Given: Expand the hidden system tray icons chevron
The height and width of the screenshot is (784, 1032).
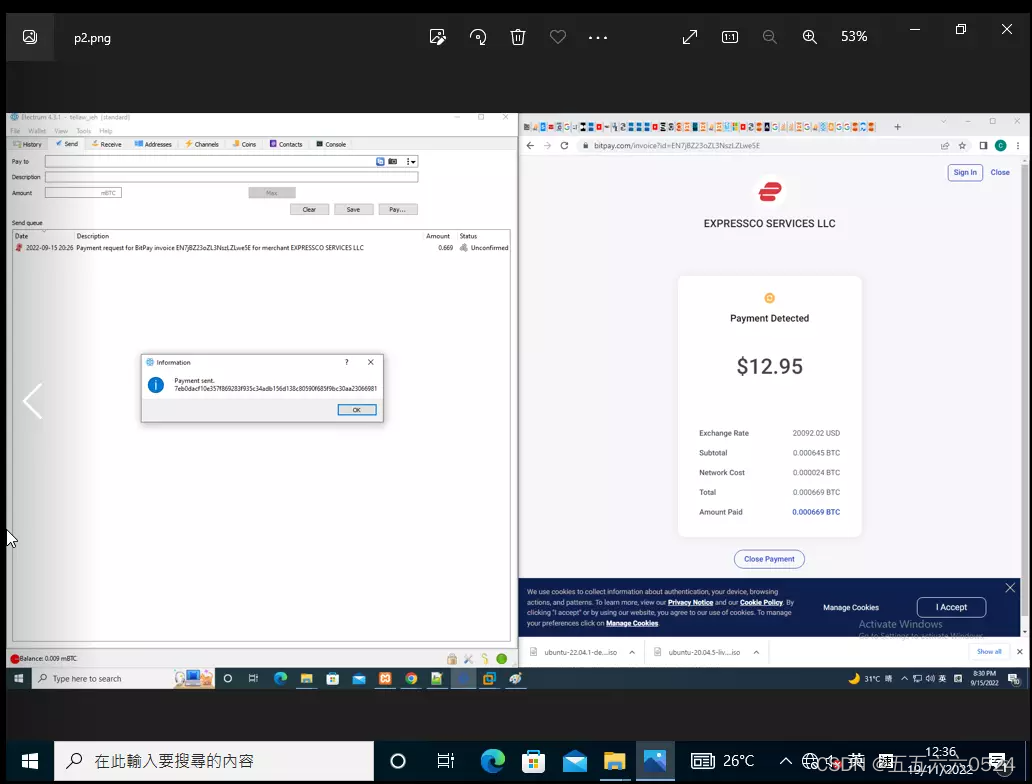Looking at the screenshot, I should point(786,761).
